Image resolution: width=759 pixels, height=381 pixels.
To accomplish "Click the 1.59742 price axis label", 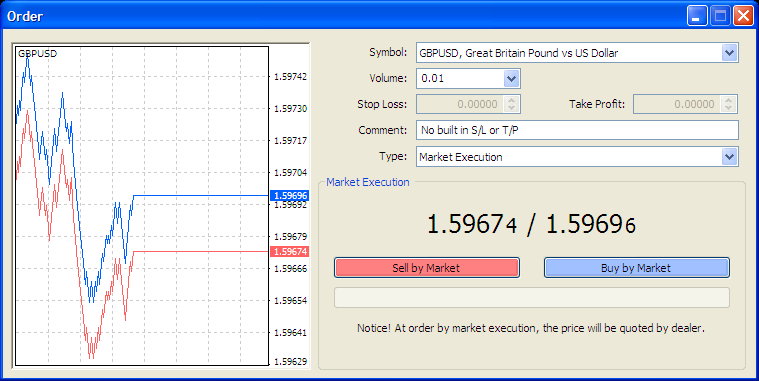I will (290, 76).
